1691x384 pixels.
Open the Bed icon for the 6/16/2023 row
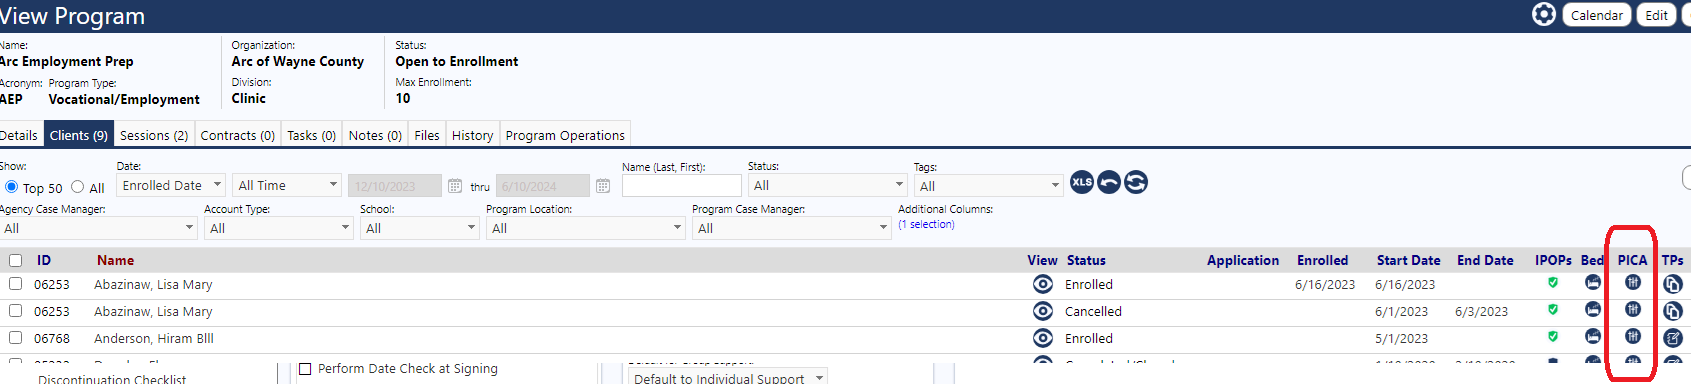(x=1593, y=282)
